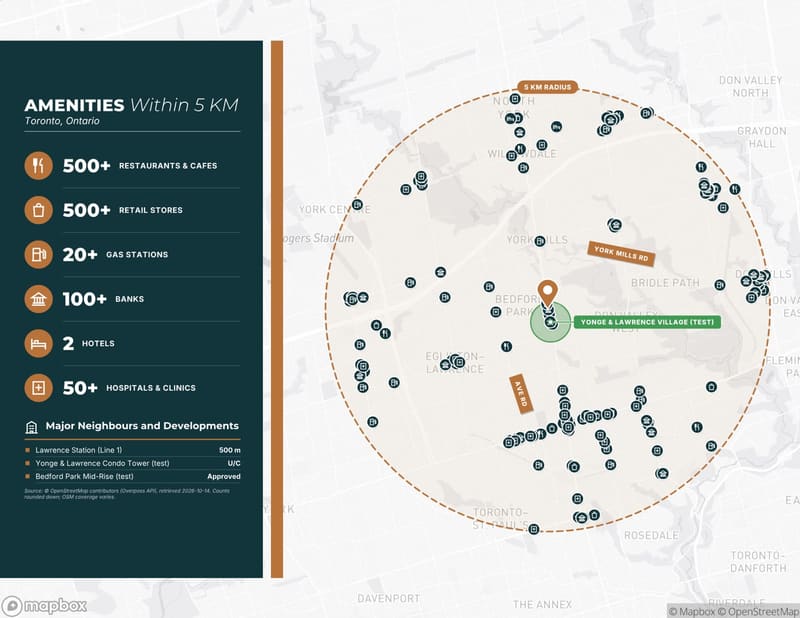
Task: Click the source attribution footnote text
Action: point(127,493)
